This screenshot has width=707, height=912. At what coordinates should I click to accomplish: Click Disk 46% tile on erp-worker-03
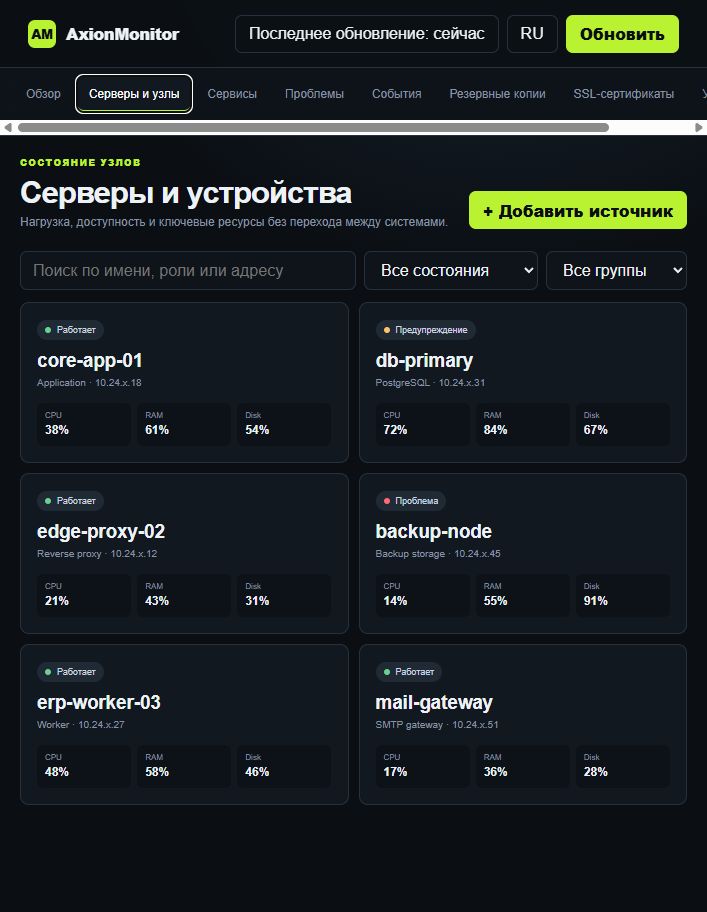pos(284,766)
